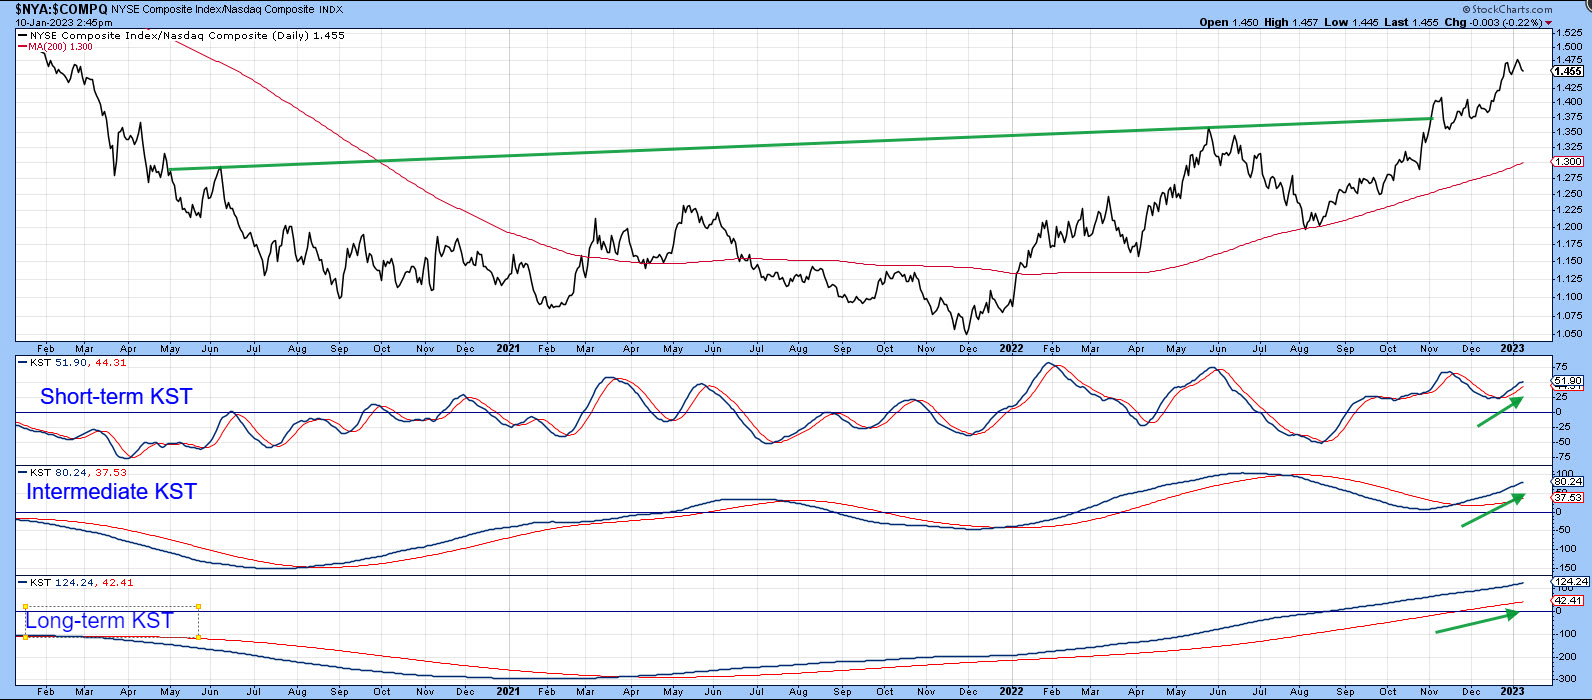Image resolution: width=1592 pixels, height=700 pixels.
Task: Click bottom-right handle of Long-term KST text box
Action: [199, 637]
